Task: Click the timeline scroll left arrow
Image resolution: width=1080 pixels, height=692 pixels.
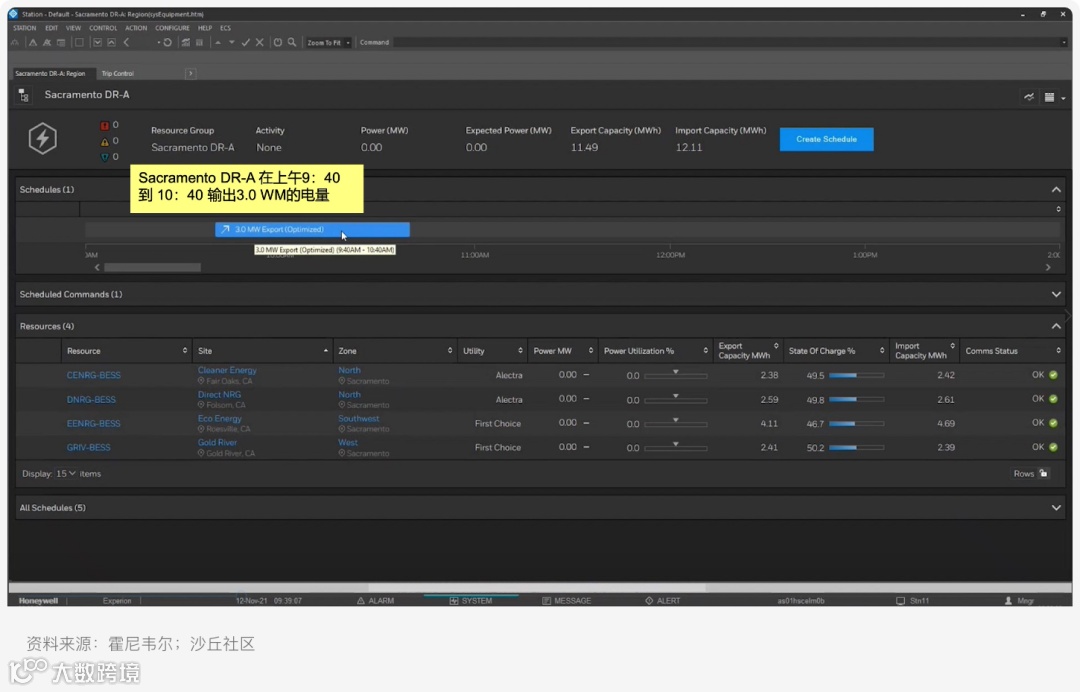Action: pyautogui.click(x=97, y=267)
